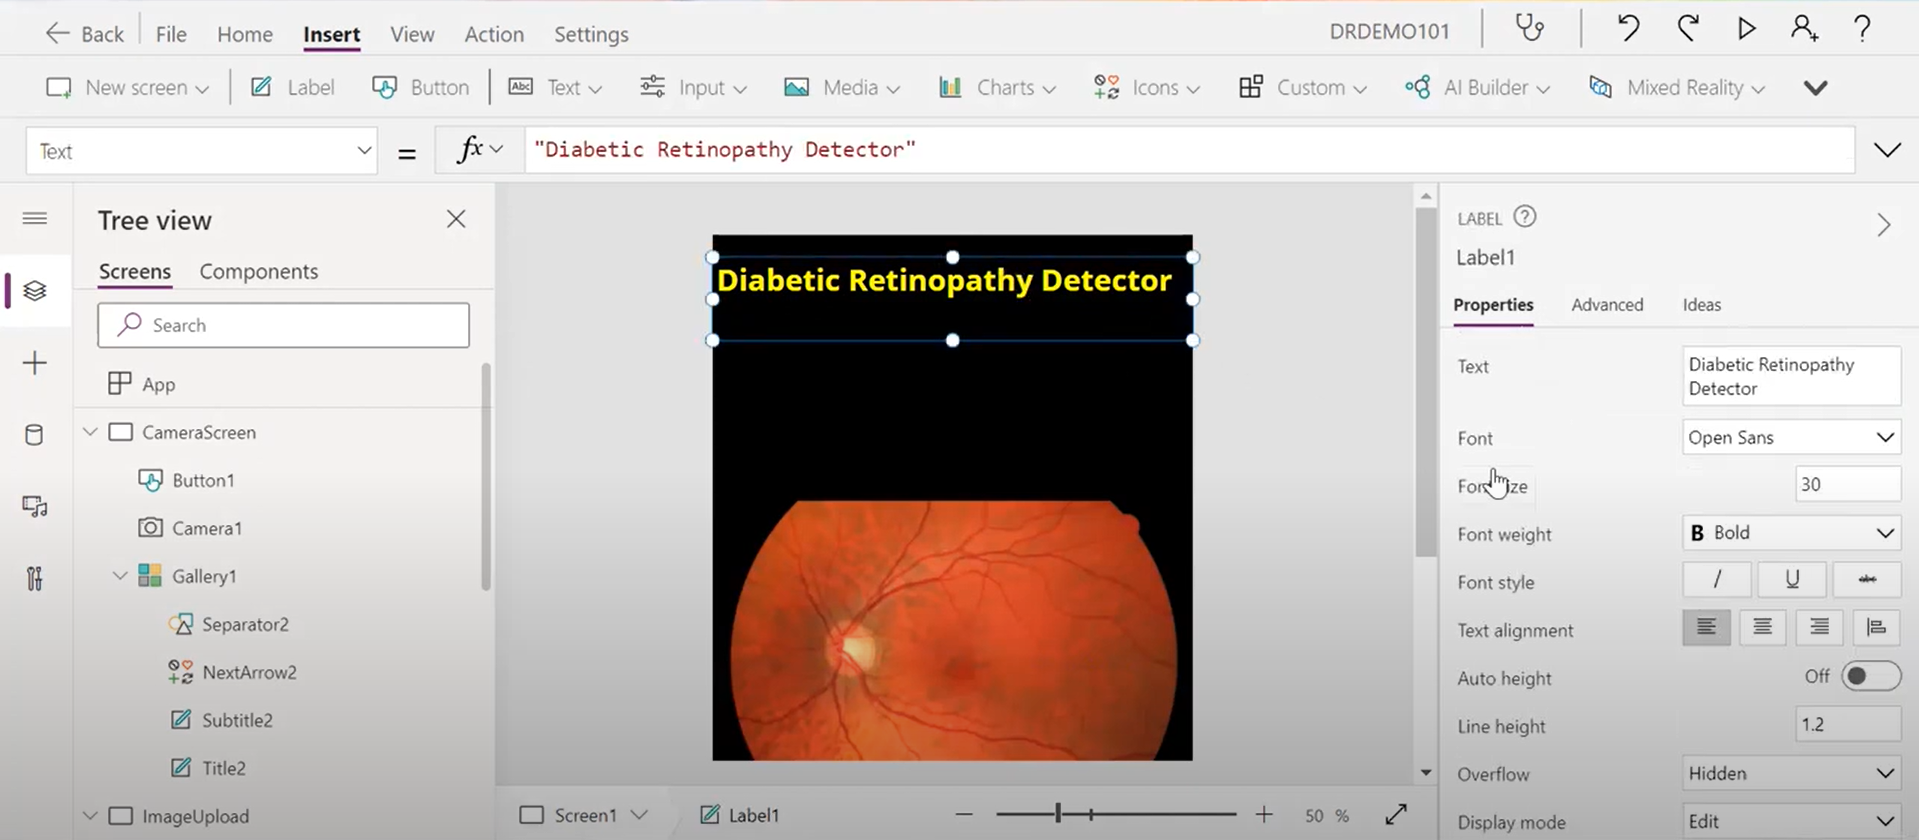1919x840 pixels.
Task: Close the Tree view panel
Action: 456,219
